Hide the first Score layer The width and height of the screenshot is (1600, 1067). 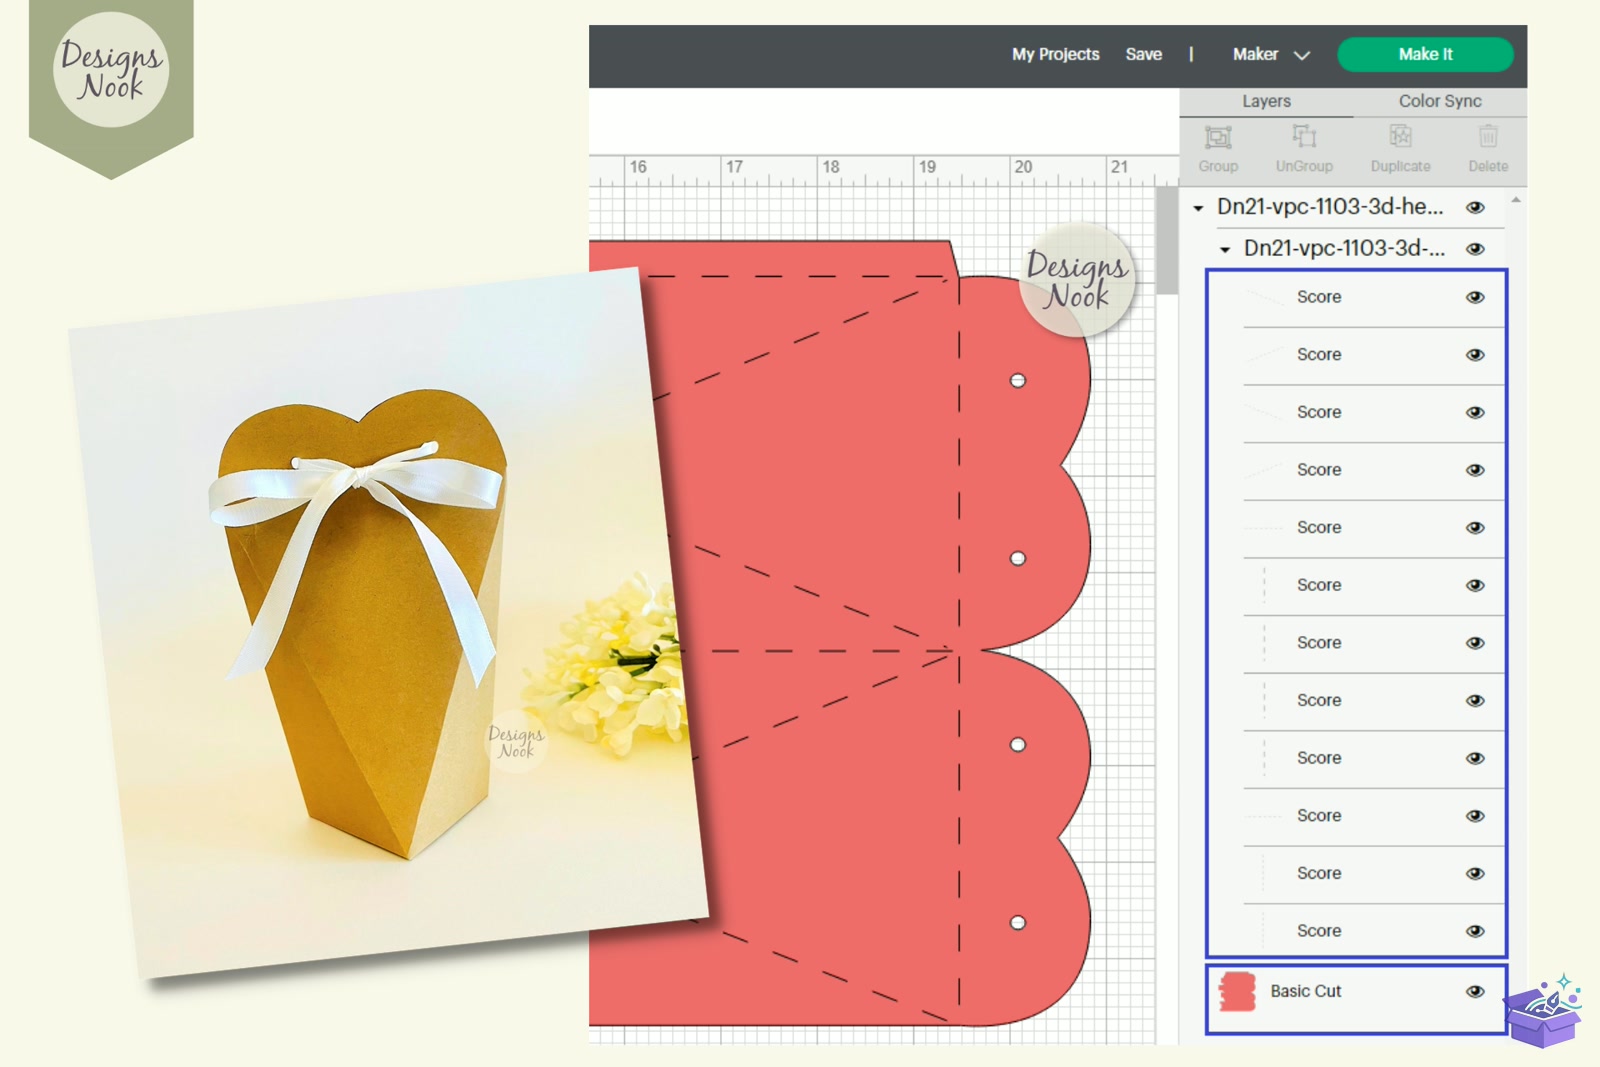tap(1475, 297)
